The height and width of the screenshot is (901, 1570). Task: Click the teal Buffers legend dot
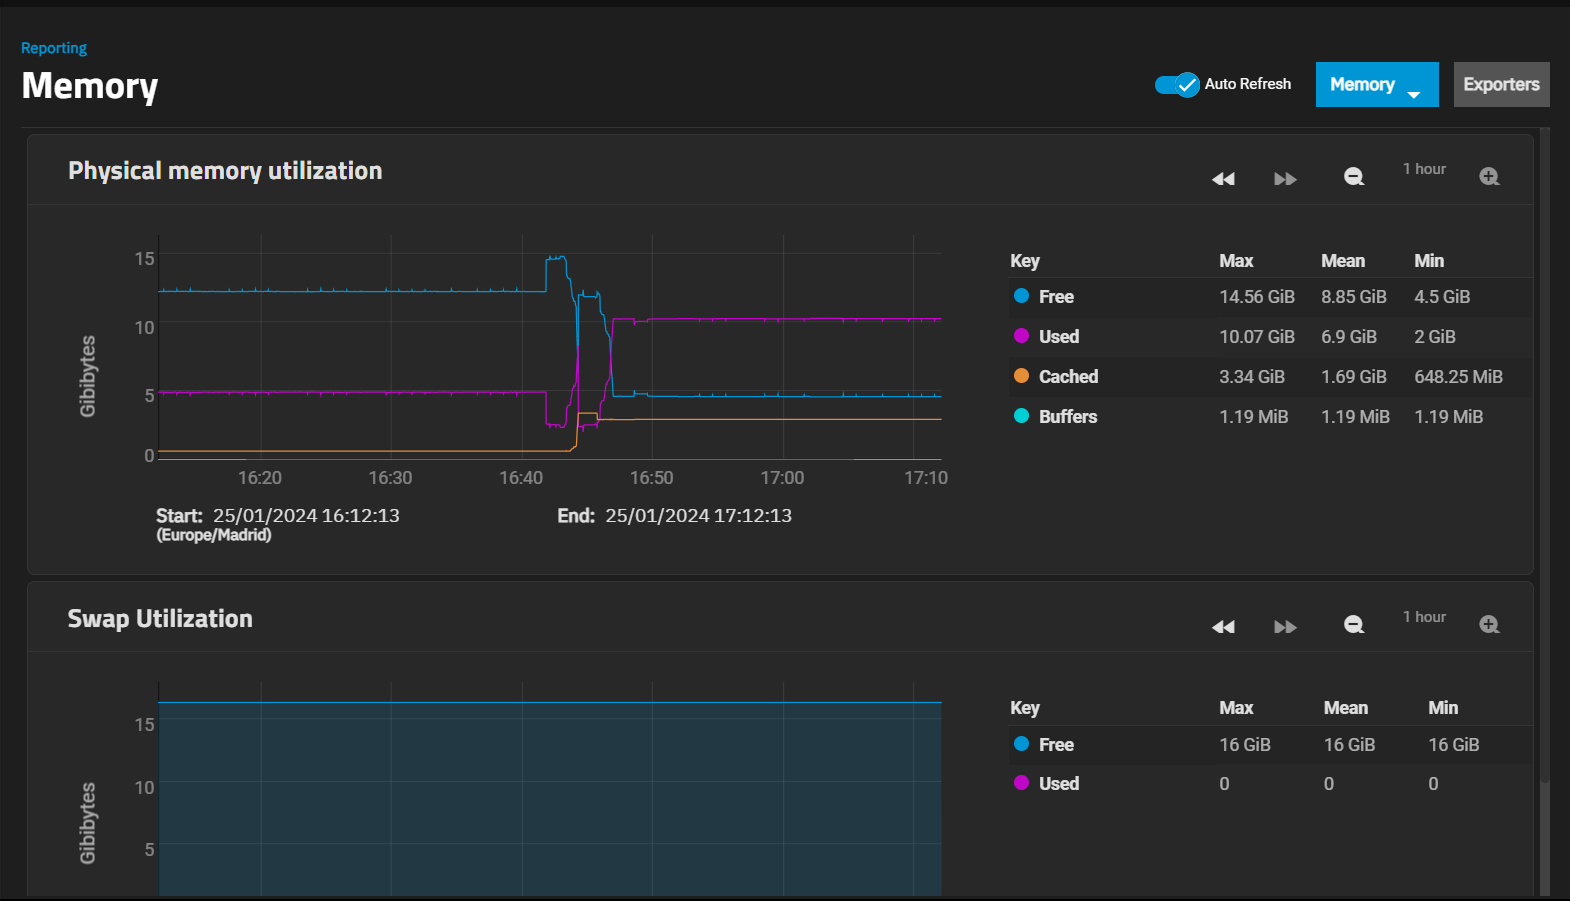[x=1021, y=416]
